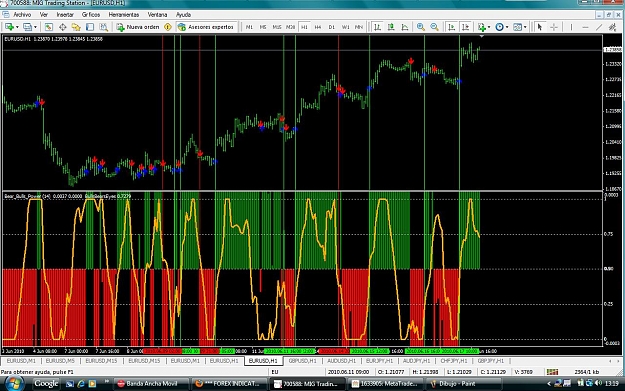Open the Ayuda menu
Image resolution: width=625 pixels, height=391 pixels.
coord(183,15)
